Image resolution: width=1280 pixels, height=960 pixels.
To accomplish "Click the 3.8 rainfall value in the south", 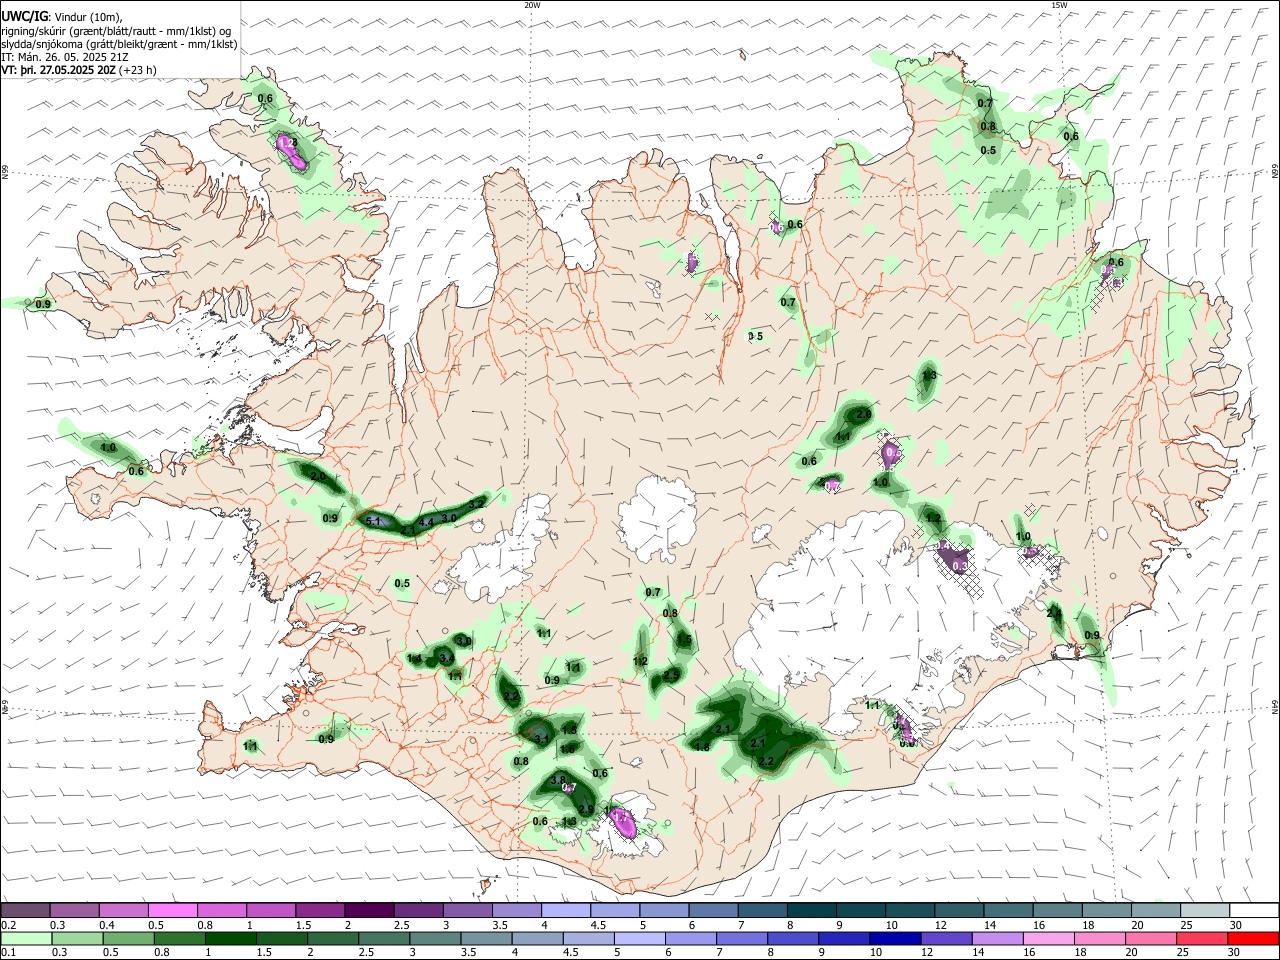I will tap(559, 780).
